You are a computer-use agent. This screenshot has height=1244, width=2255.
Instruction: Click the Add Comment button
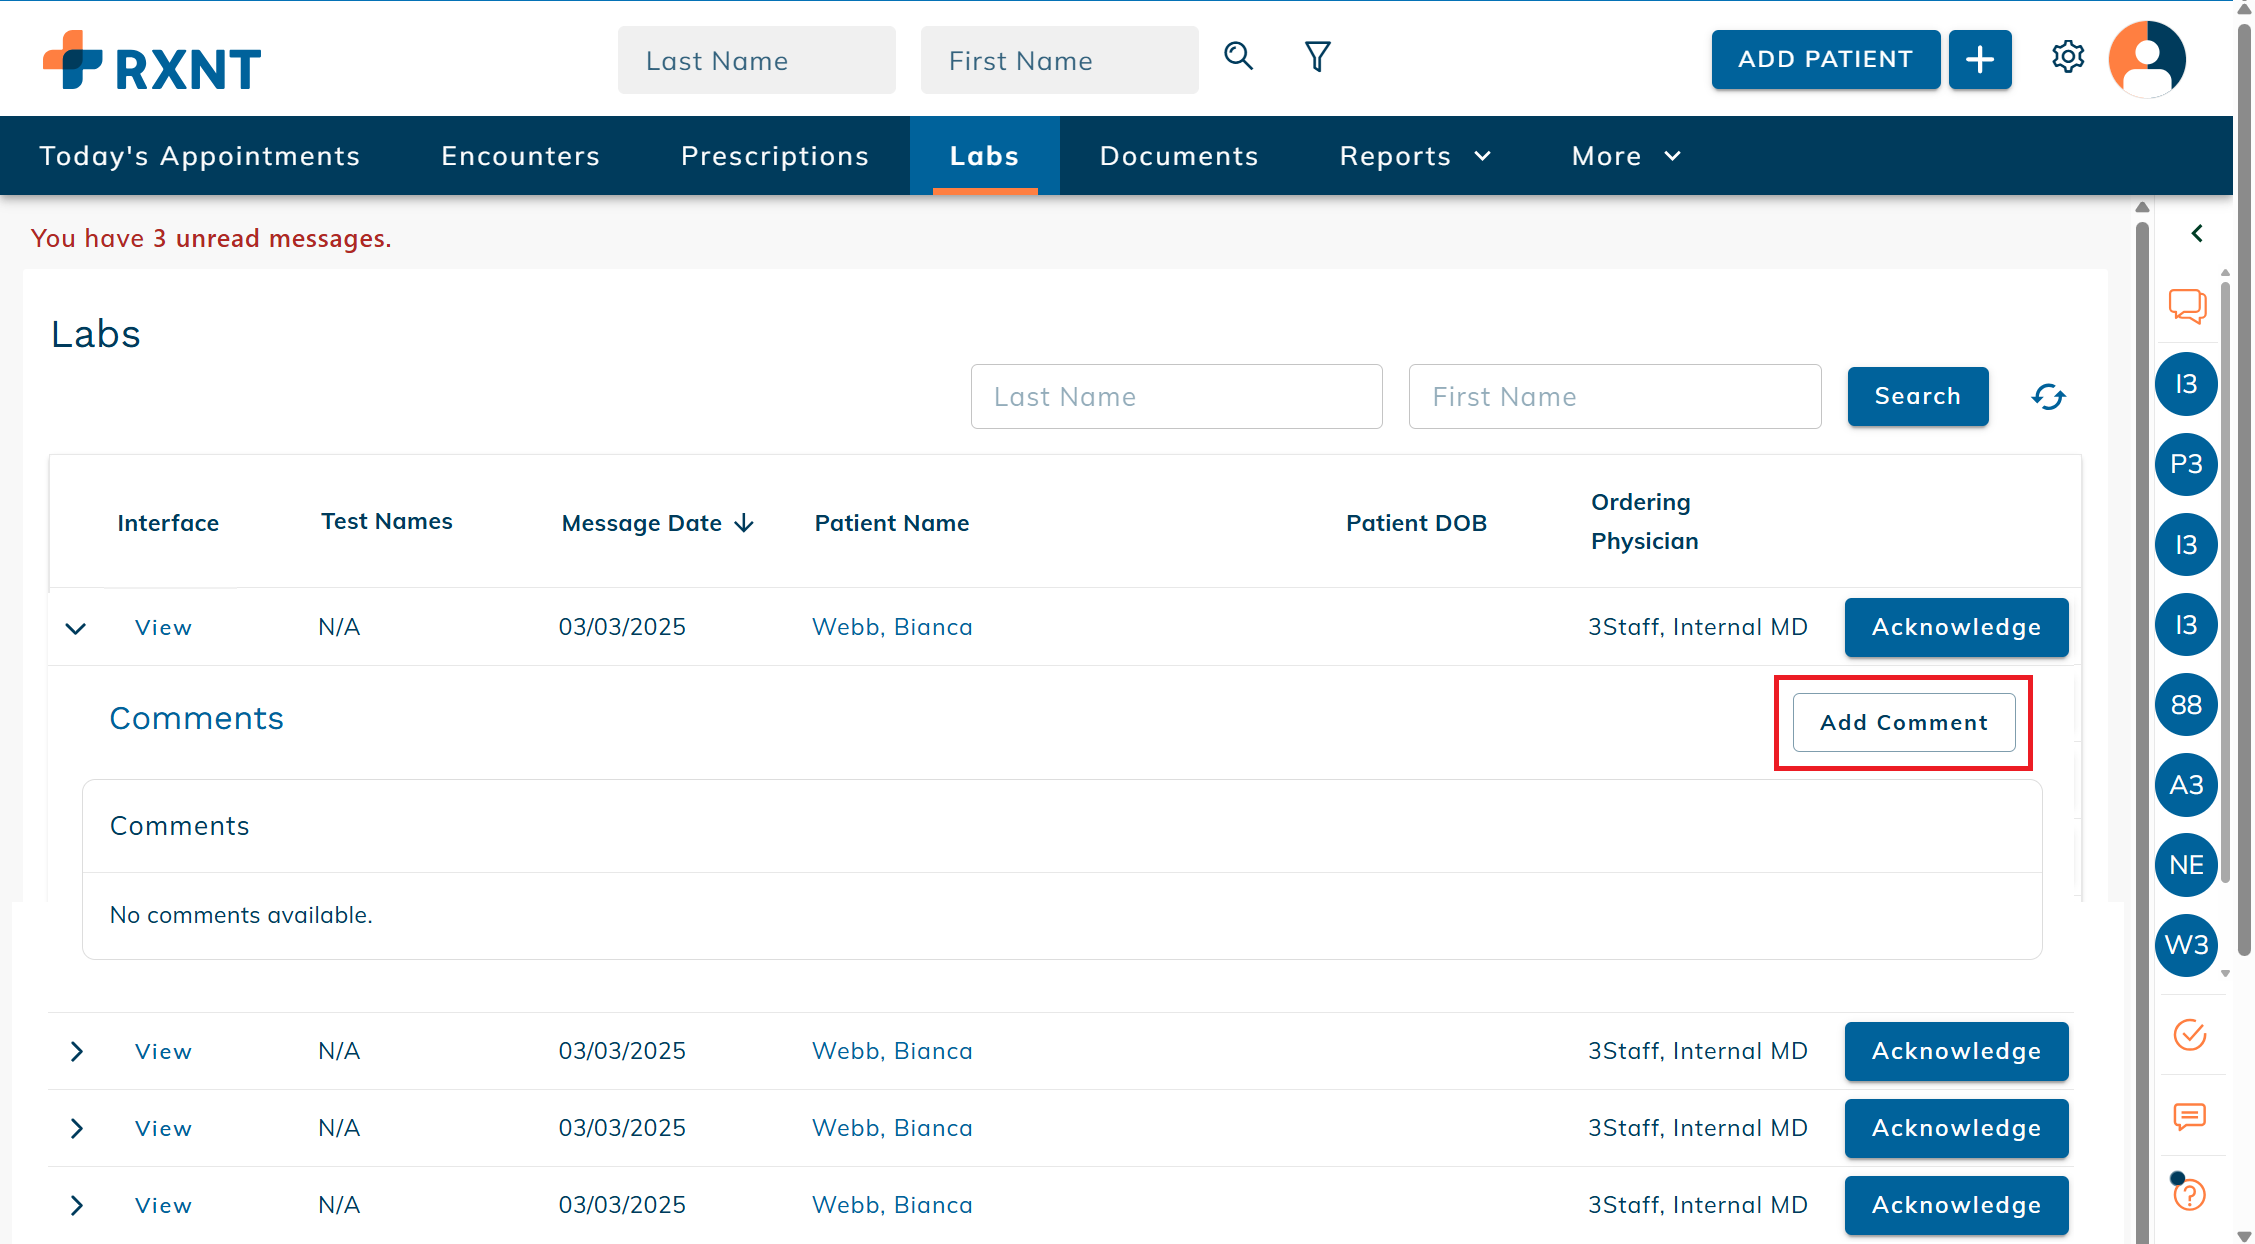(x=1903, y=722)
